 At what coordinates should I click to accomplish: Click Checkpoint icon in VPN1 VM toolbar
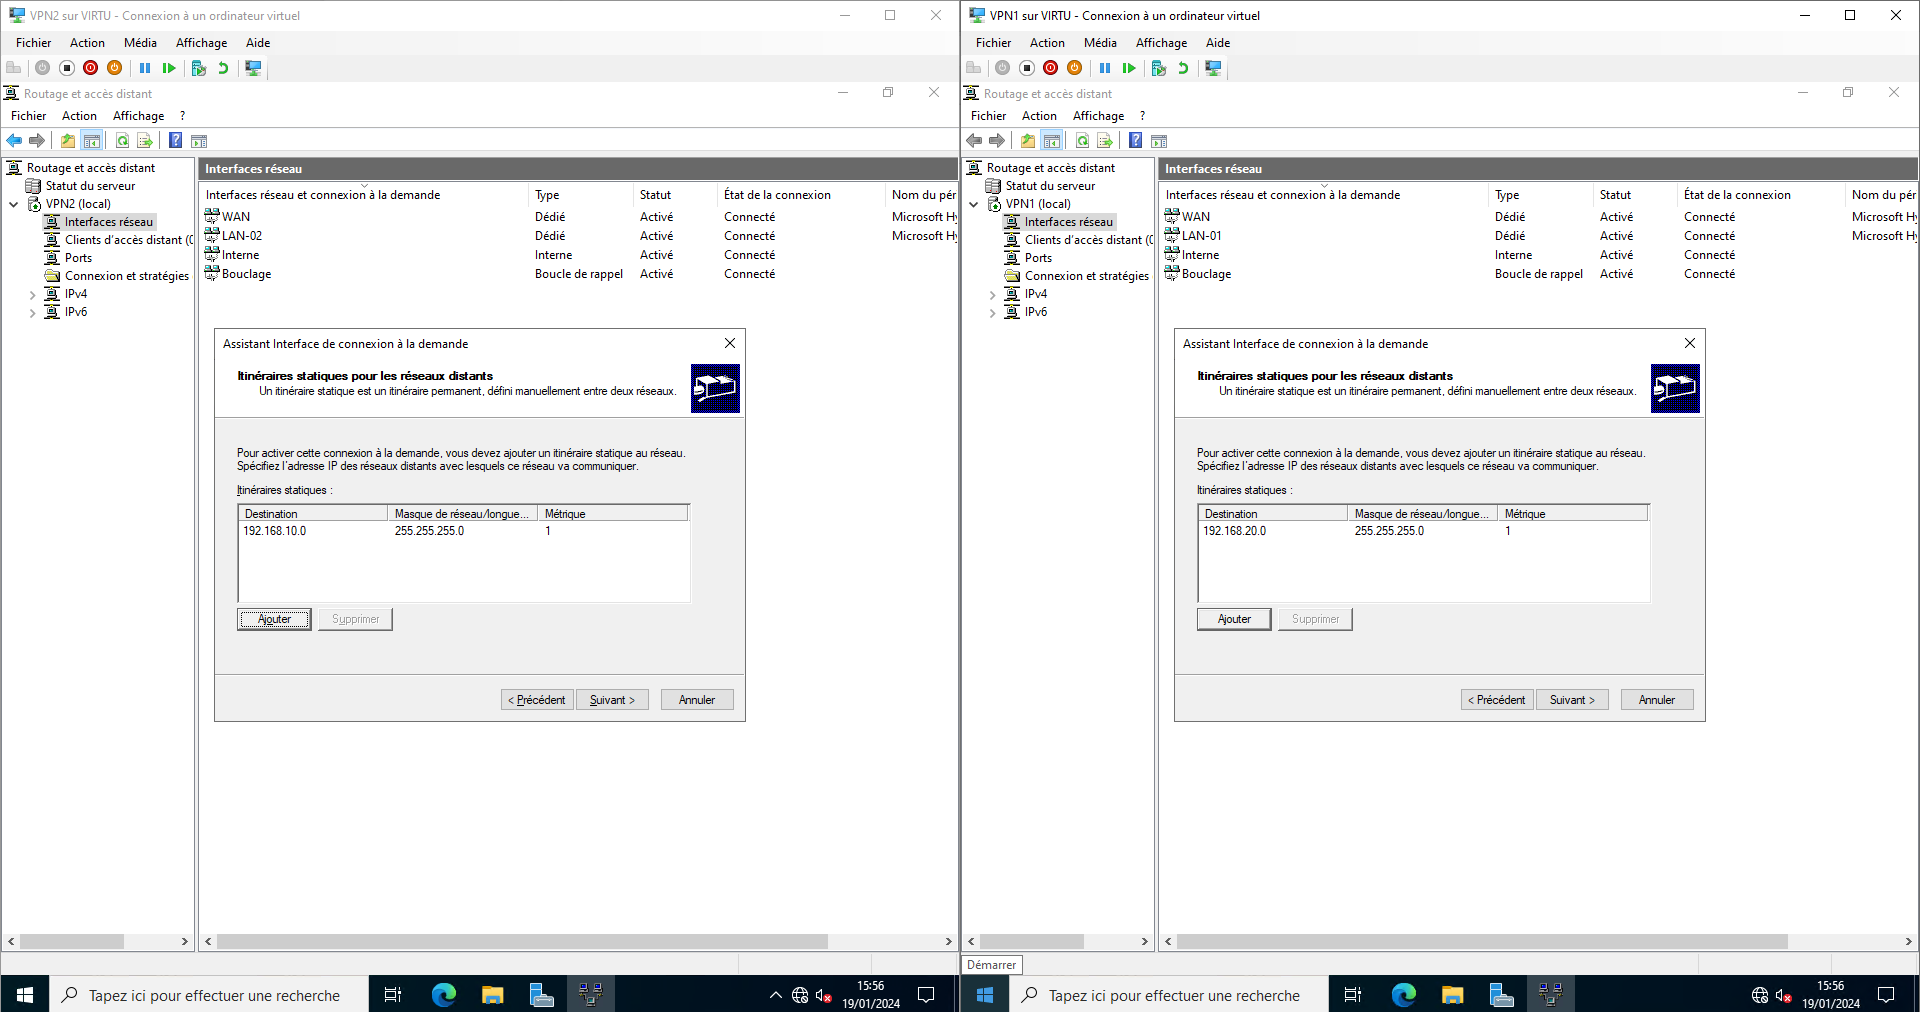point(1158,68)
